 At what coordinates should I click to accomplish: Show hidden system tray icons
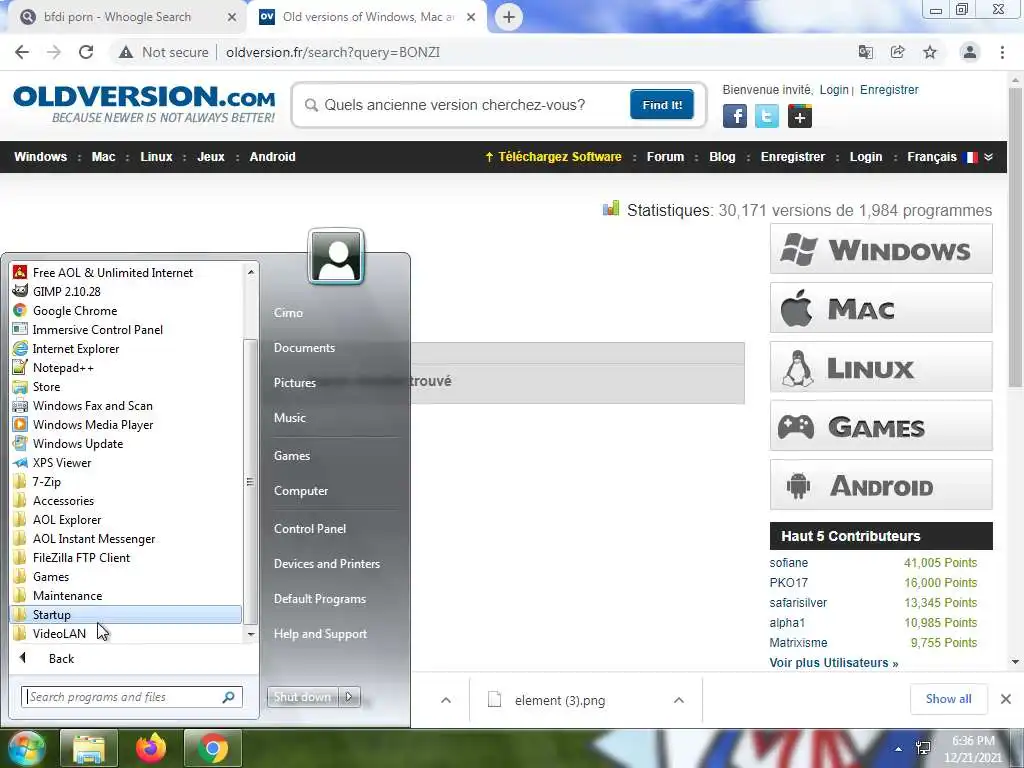[899, 749]
